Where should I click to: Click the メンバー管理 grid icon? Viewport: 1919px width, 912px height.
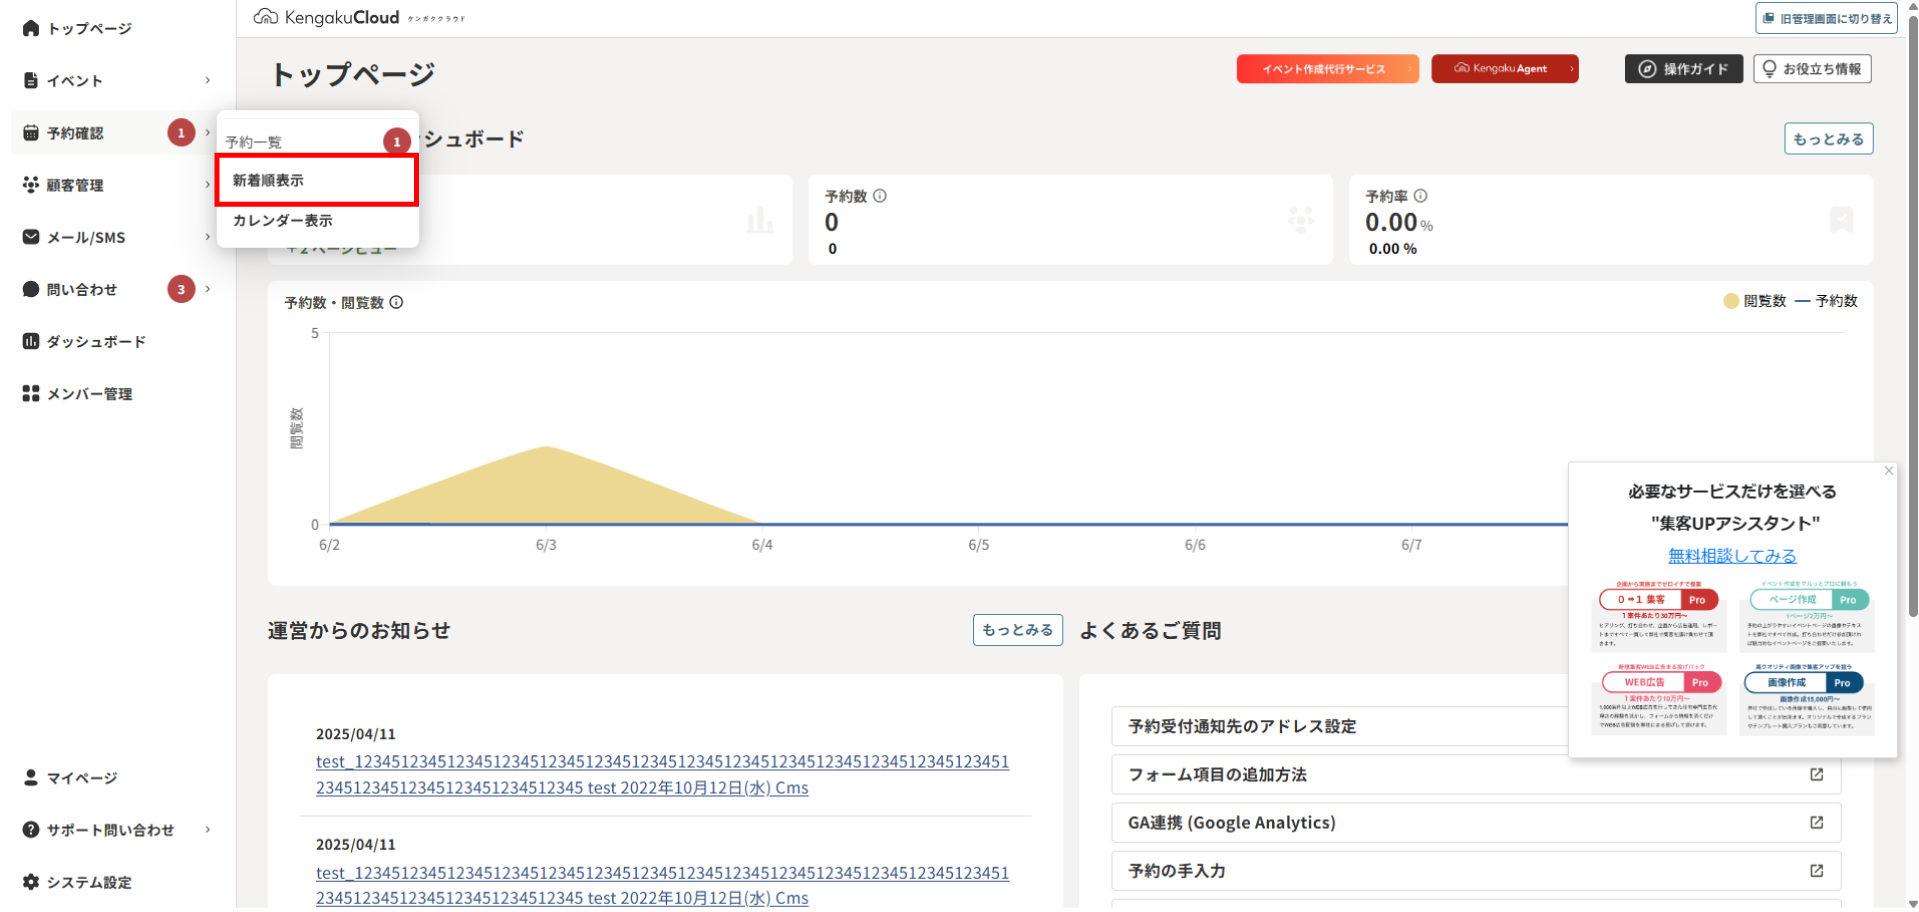click(x=31, y=394)
